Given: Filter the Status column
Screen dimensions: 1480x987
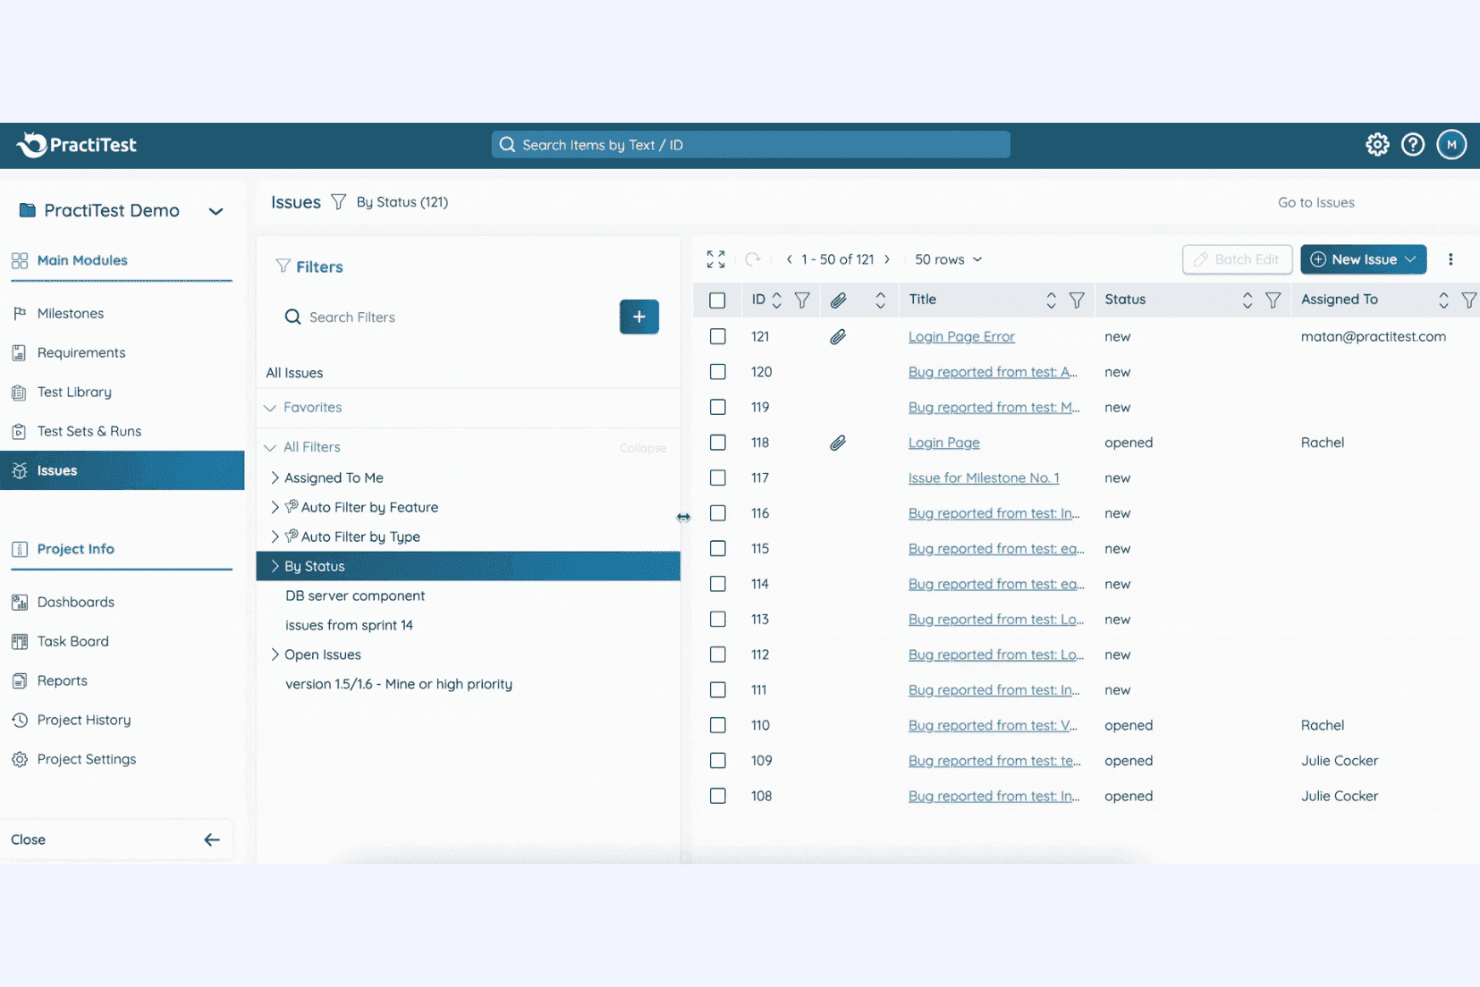Looking at the screenshot, I should [1273, 300].
